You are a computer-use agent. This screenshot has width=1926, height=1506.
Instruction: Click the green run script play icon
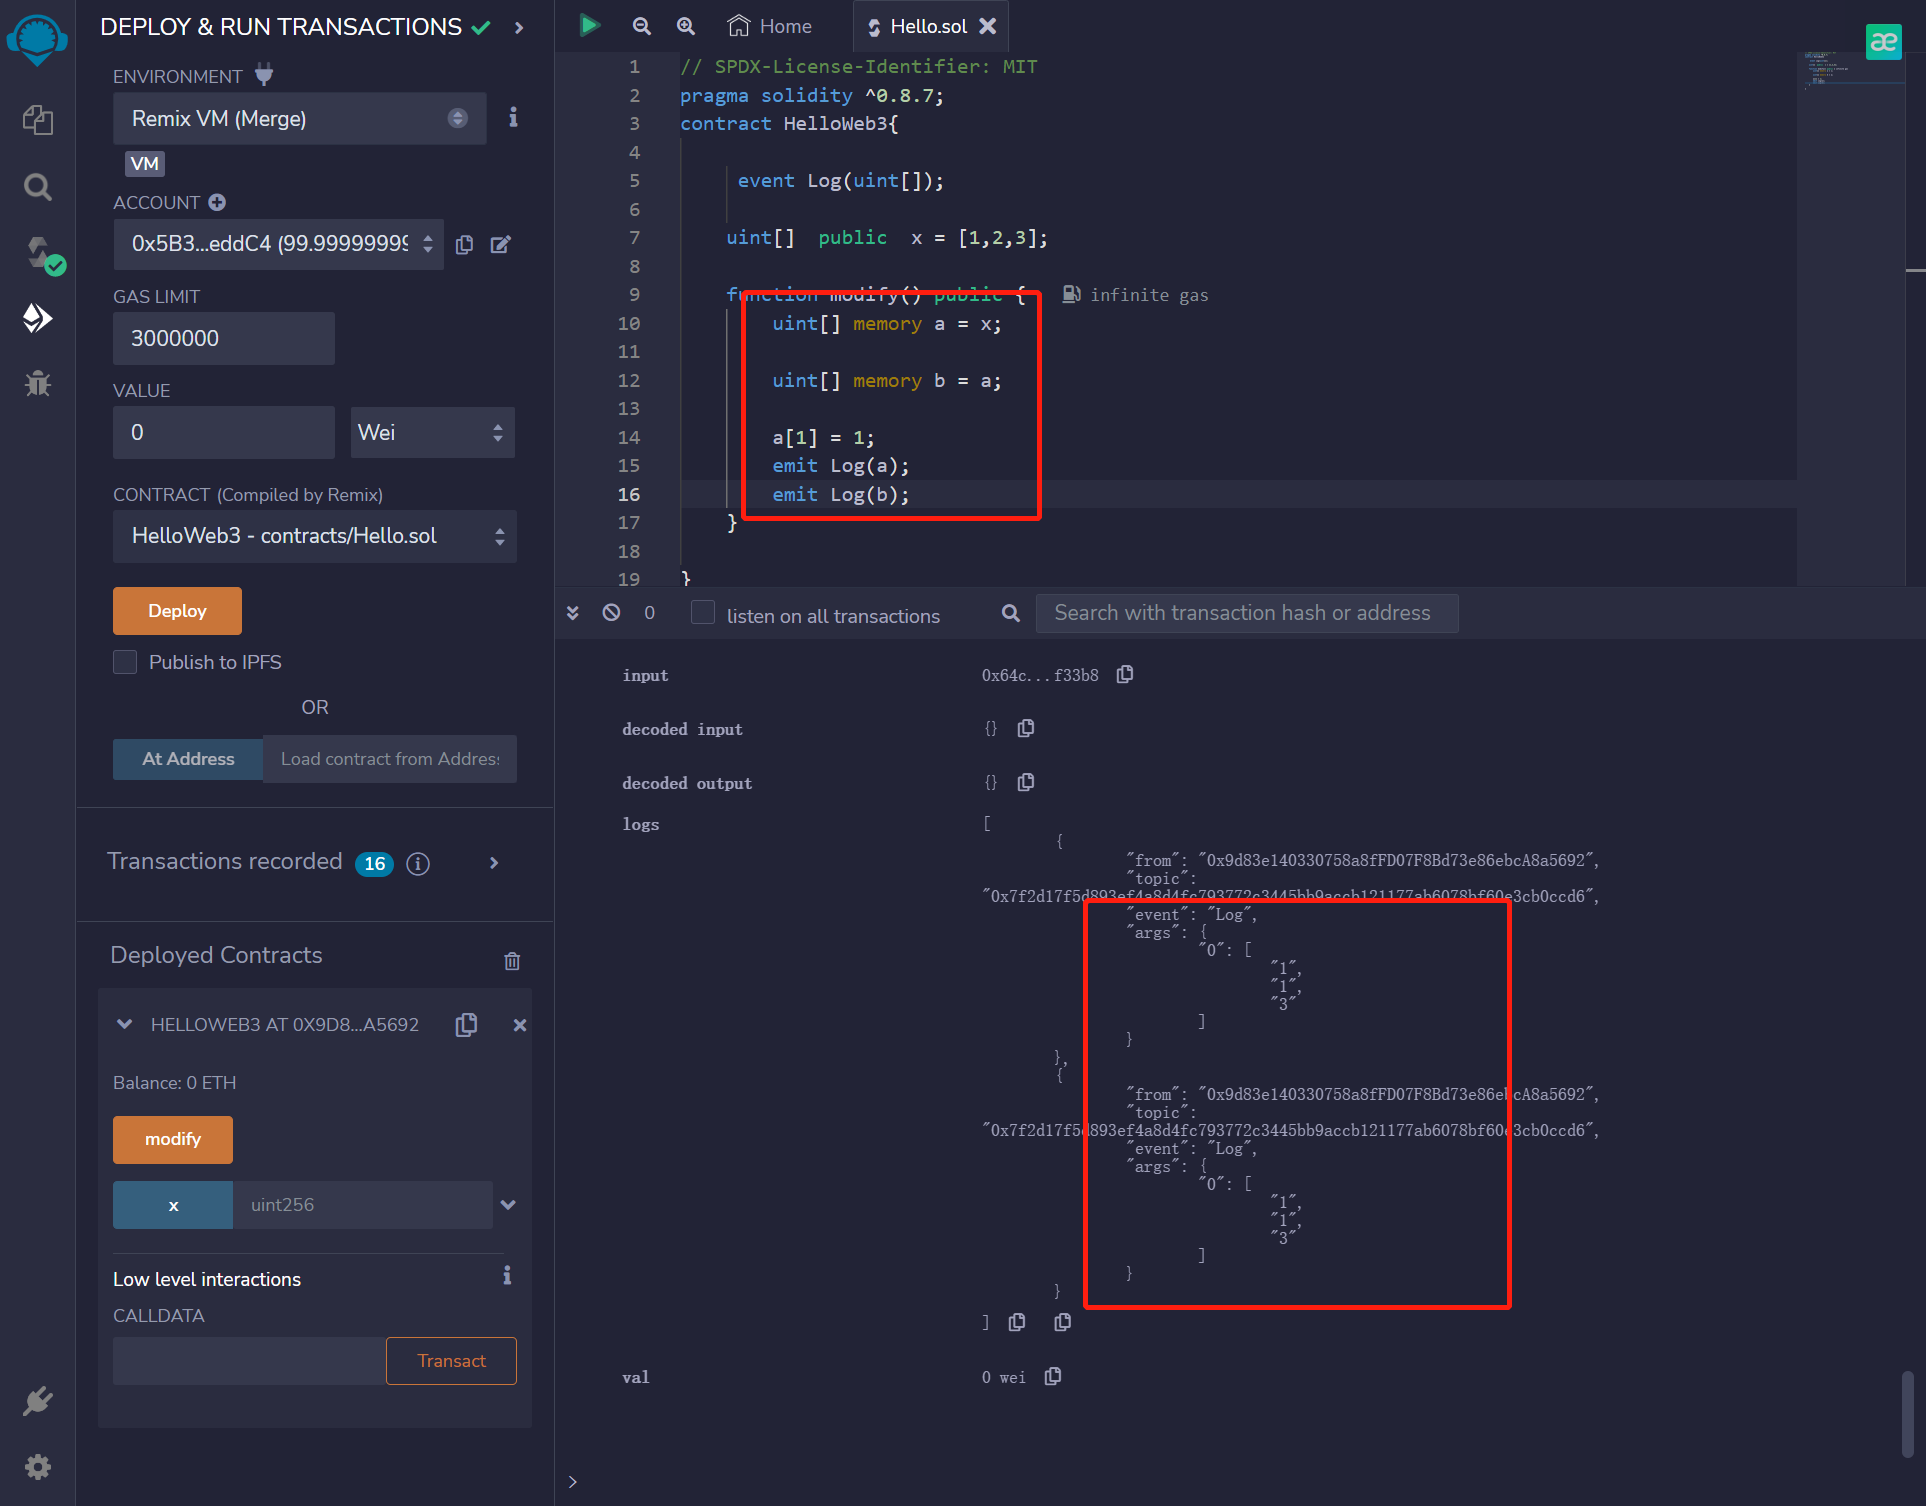(x=589, y=26)
